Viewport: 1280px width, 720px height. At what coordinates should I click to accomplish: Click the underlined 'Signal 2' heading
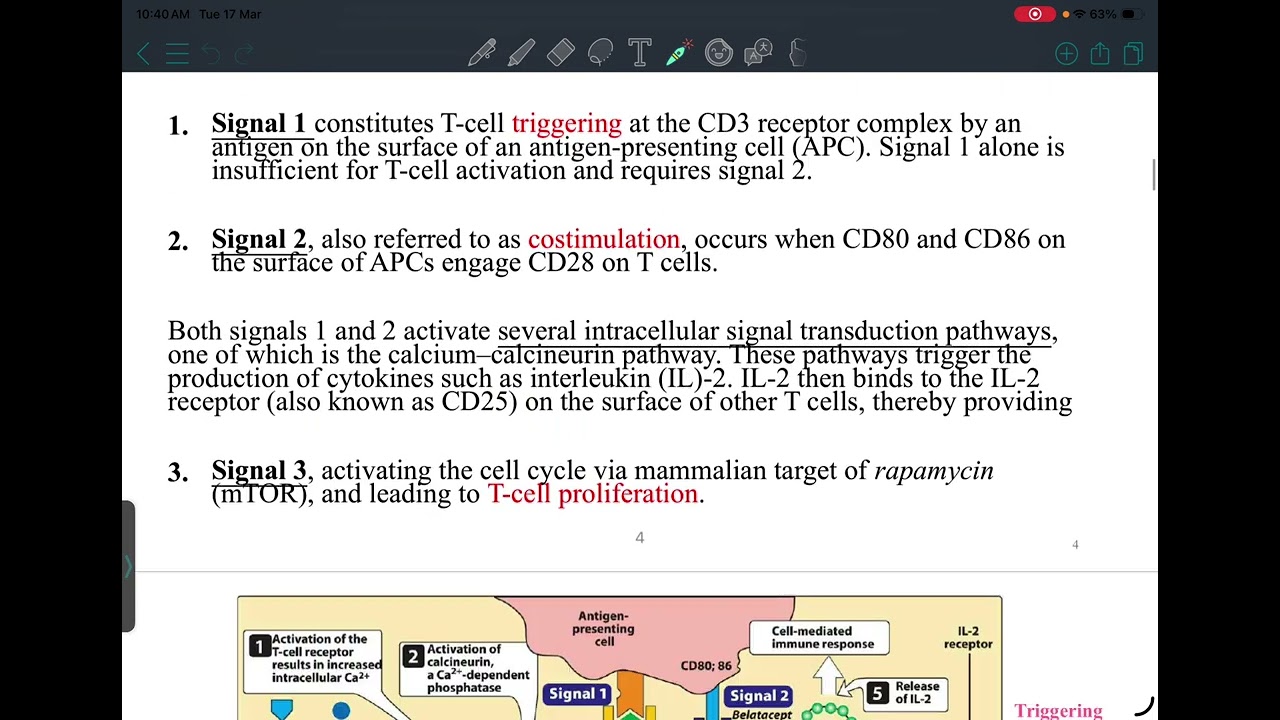[x=259, y=240]
